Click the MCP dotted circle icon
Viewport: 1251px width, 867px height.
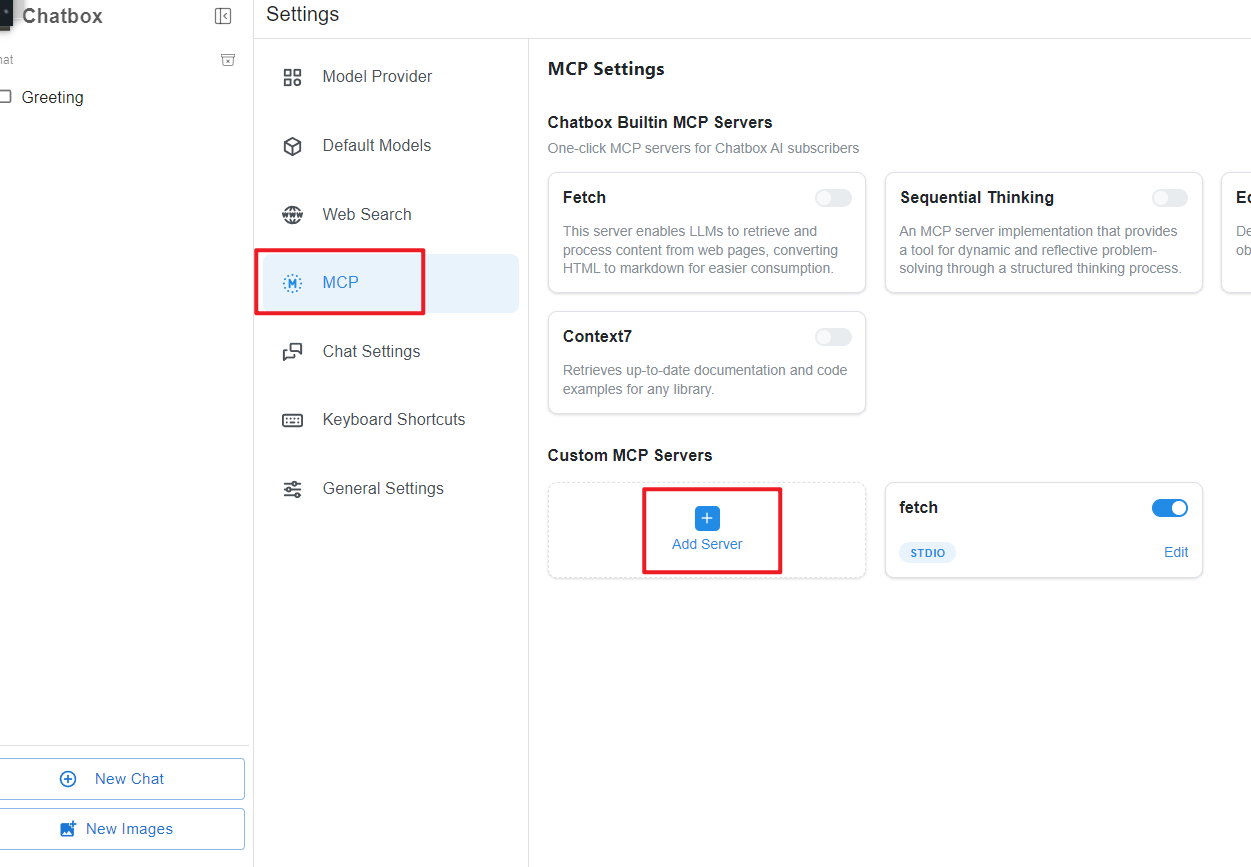pos(292,283)
